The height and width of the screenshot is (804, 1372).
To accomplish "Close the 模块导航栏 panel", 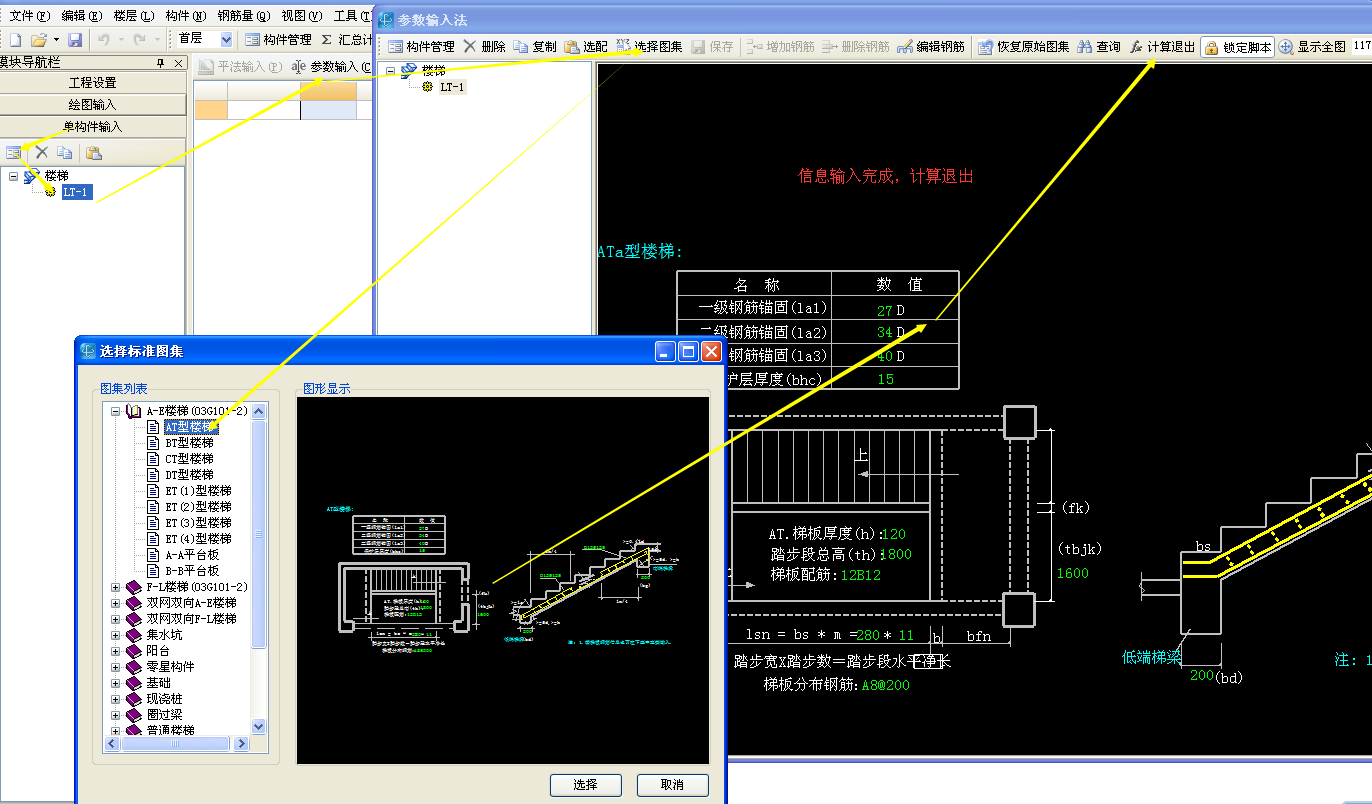I will tap(179, 63).
